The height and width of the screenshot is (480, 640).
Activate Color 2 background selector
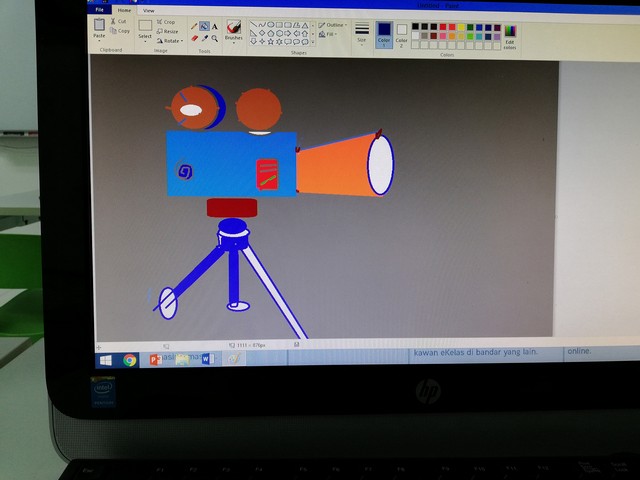pos(401,33)
